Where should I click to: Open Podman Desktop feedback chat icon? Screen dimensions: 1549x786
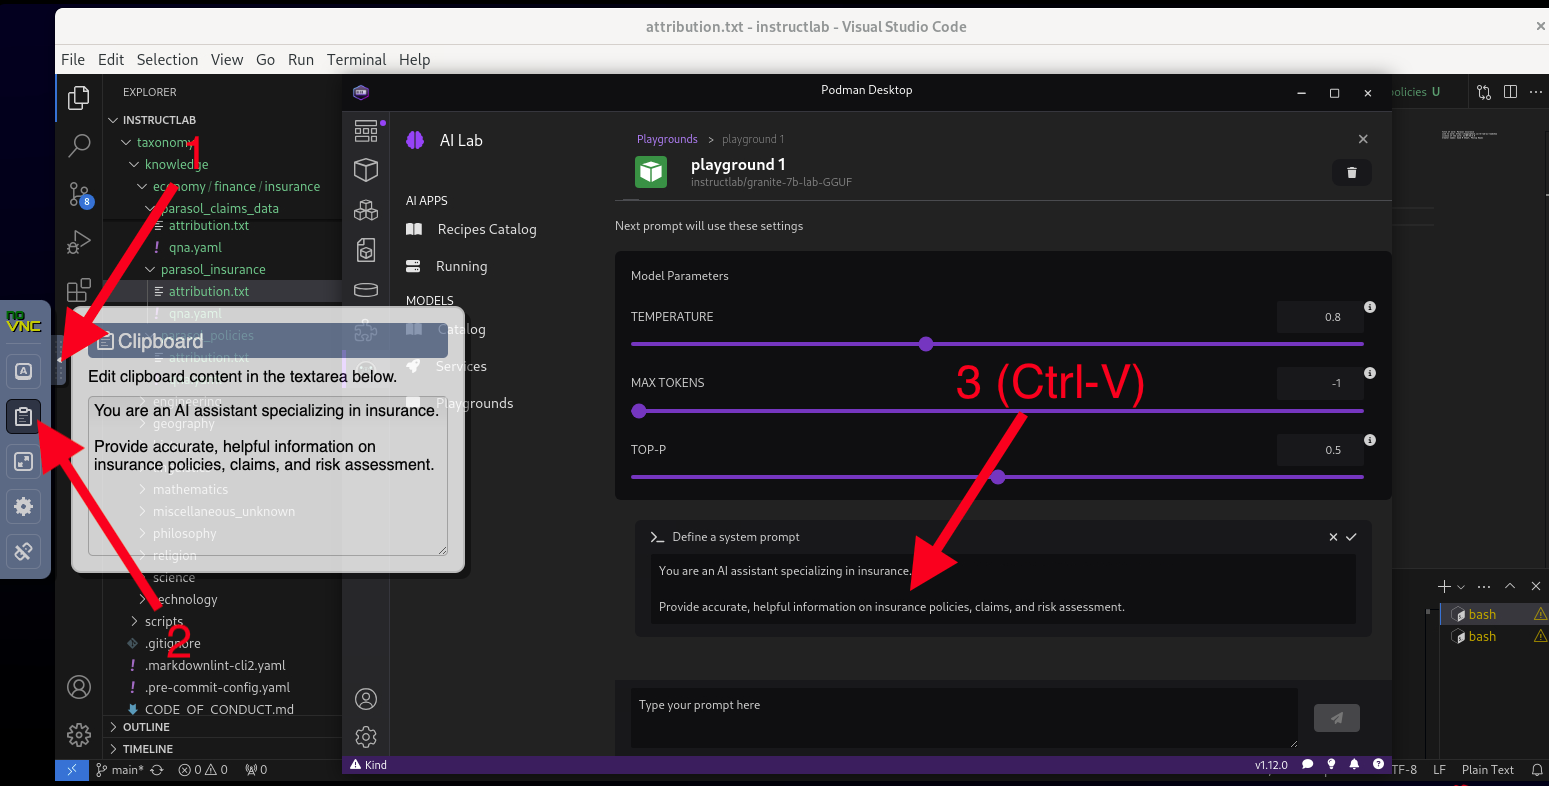[1307, 765]
